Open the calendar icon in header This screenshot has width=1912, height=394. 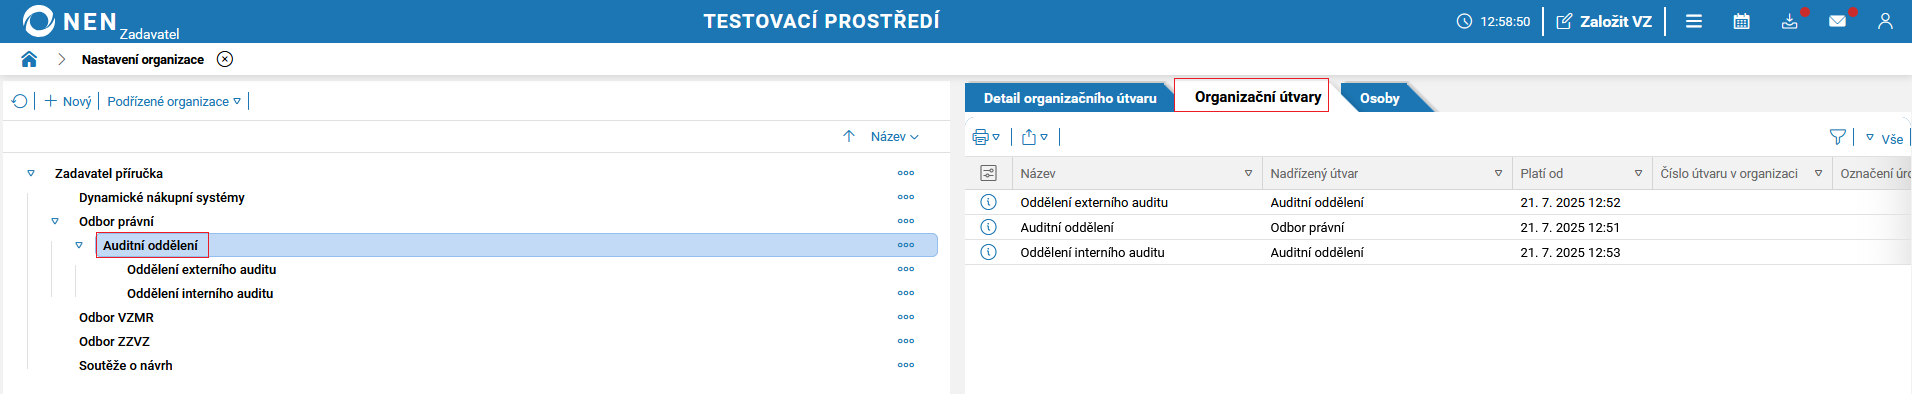(x=1741, y=21)
